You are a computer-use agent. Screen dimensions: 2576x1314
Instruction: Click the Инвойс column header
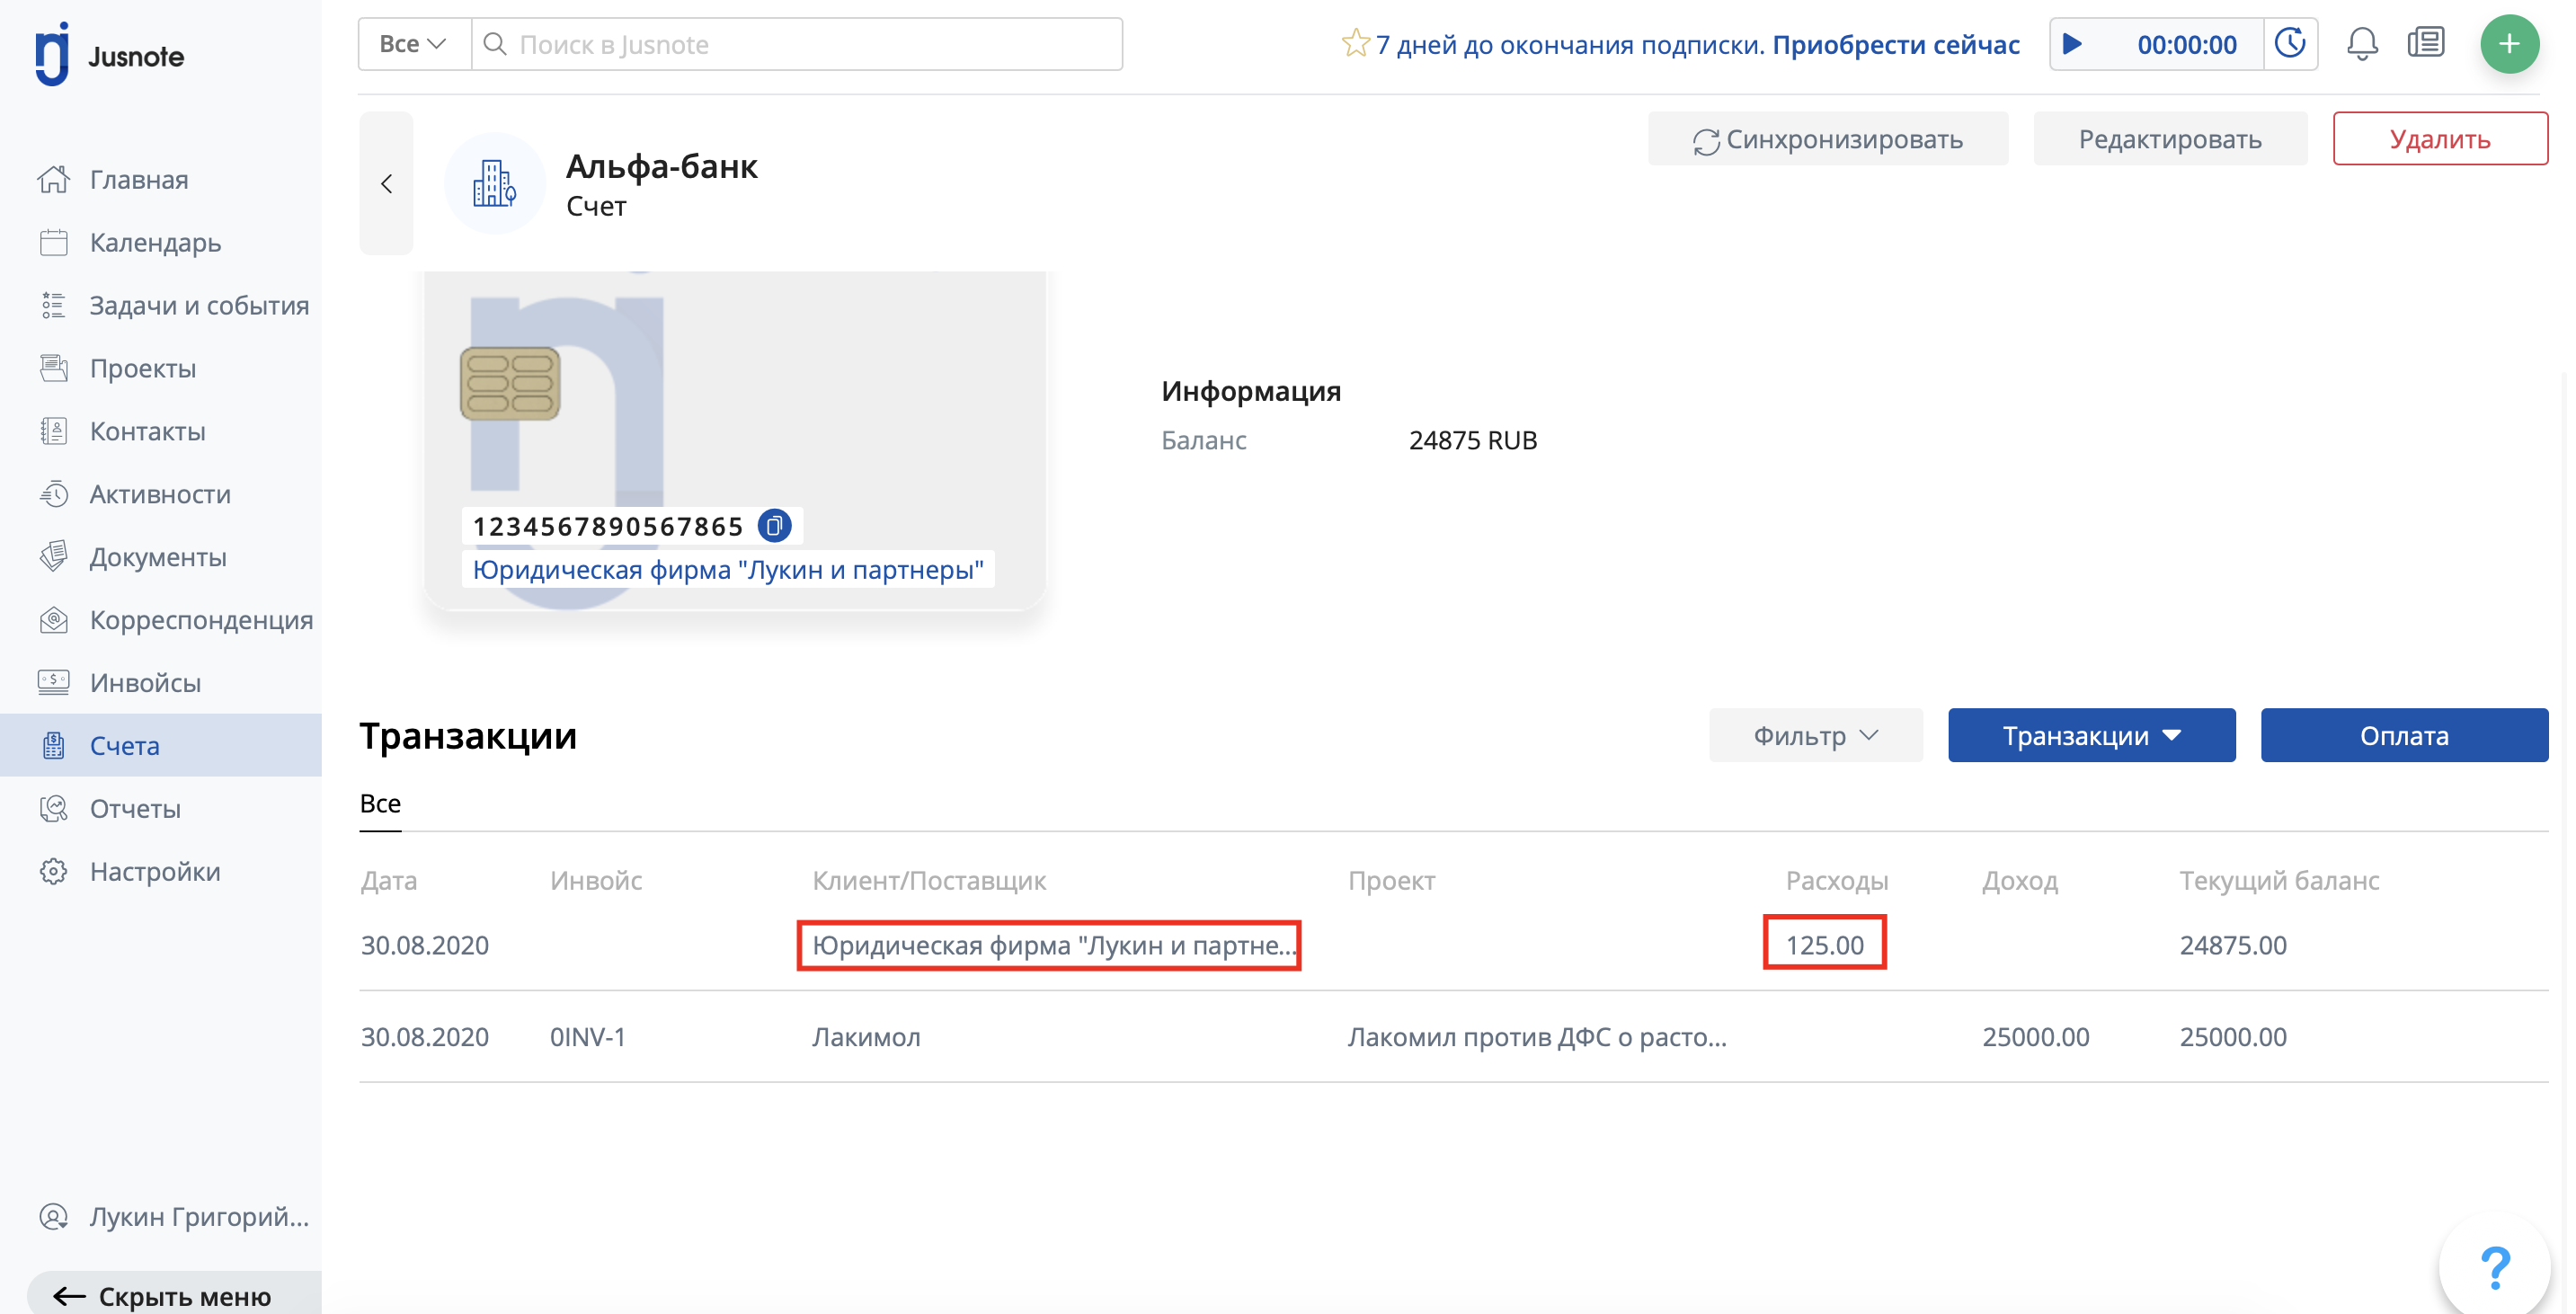pyautogui.click(x=596, y=880)
